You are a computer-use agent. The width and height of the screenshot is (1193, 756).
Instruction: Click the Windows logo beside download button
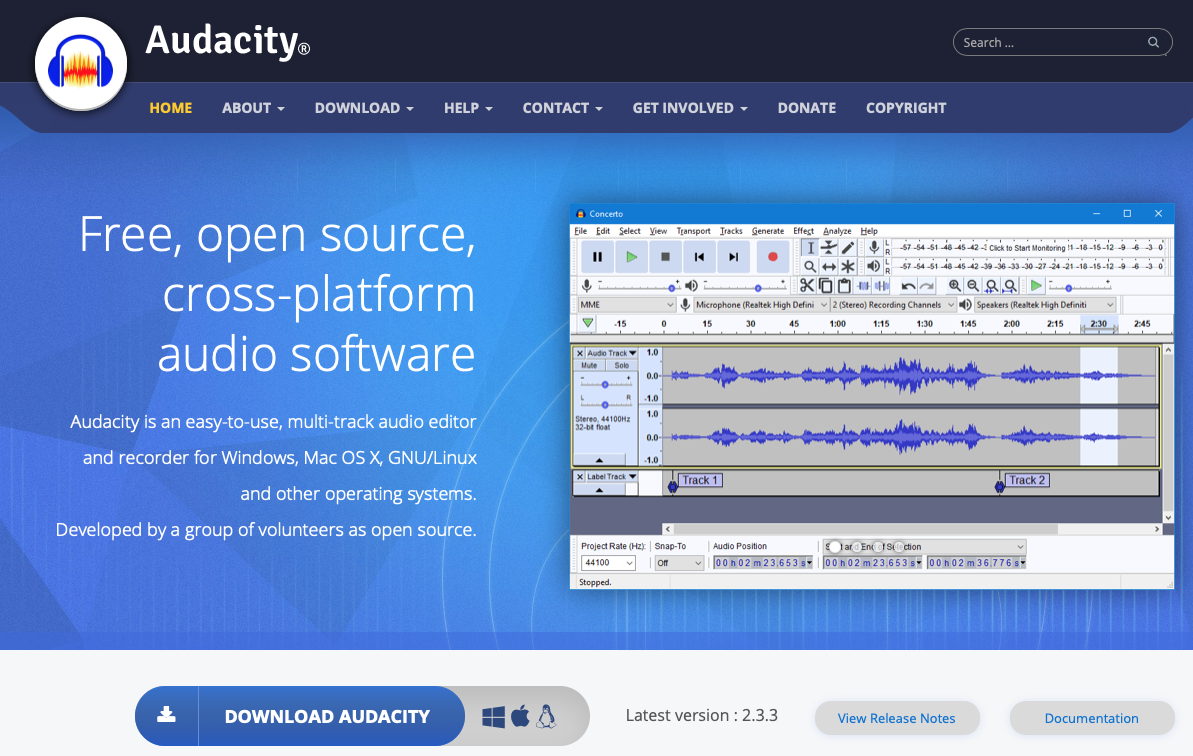(493, 716)
